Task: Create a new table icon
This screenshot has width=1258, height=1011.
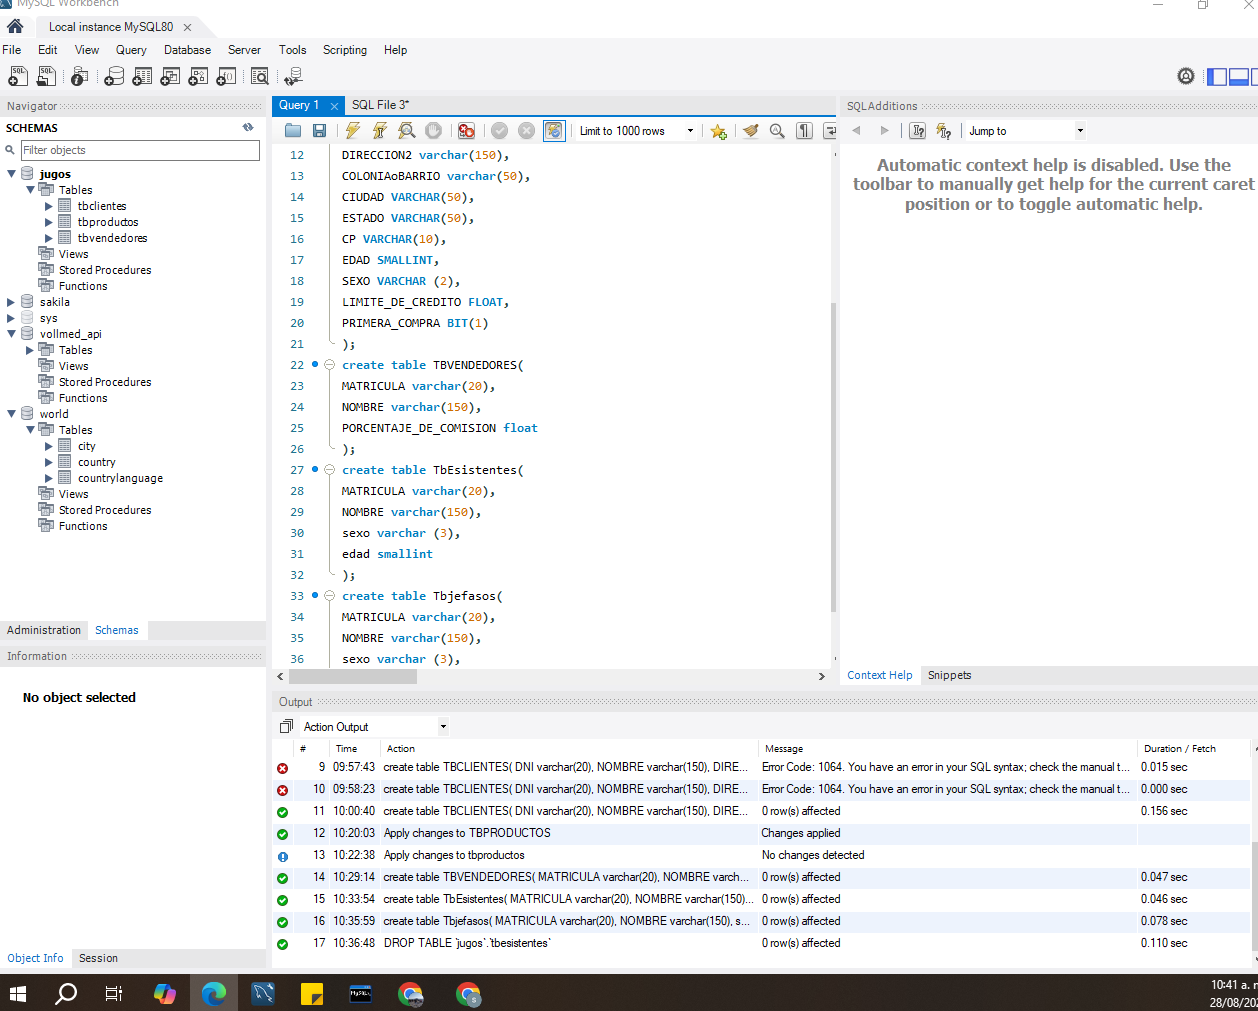Action: [x=142, y=76]
